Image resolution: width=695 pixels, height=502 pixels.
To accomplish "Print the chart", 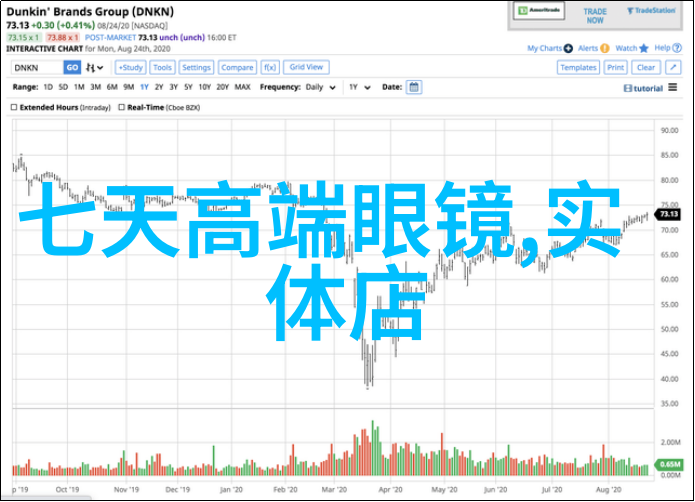I will coord(616,67).
